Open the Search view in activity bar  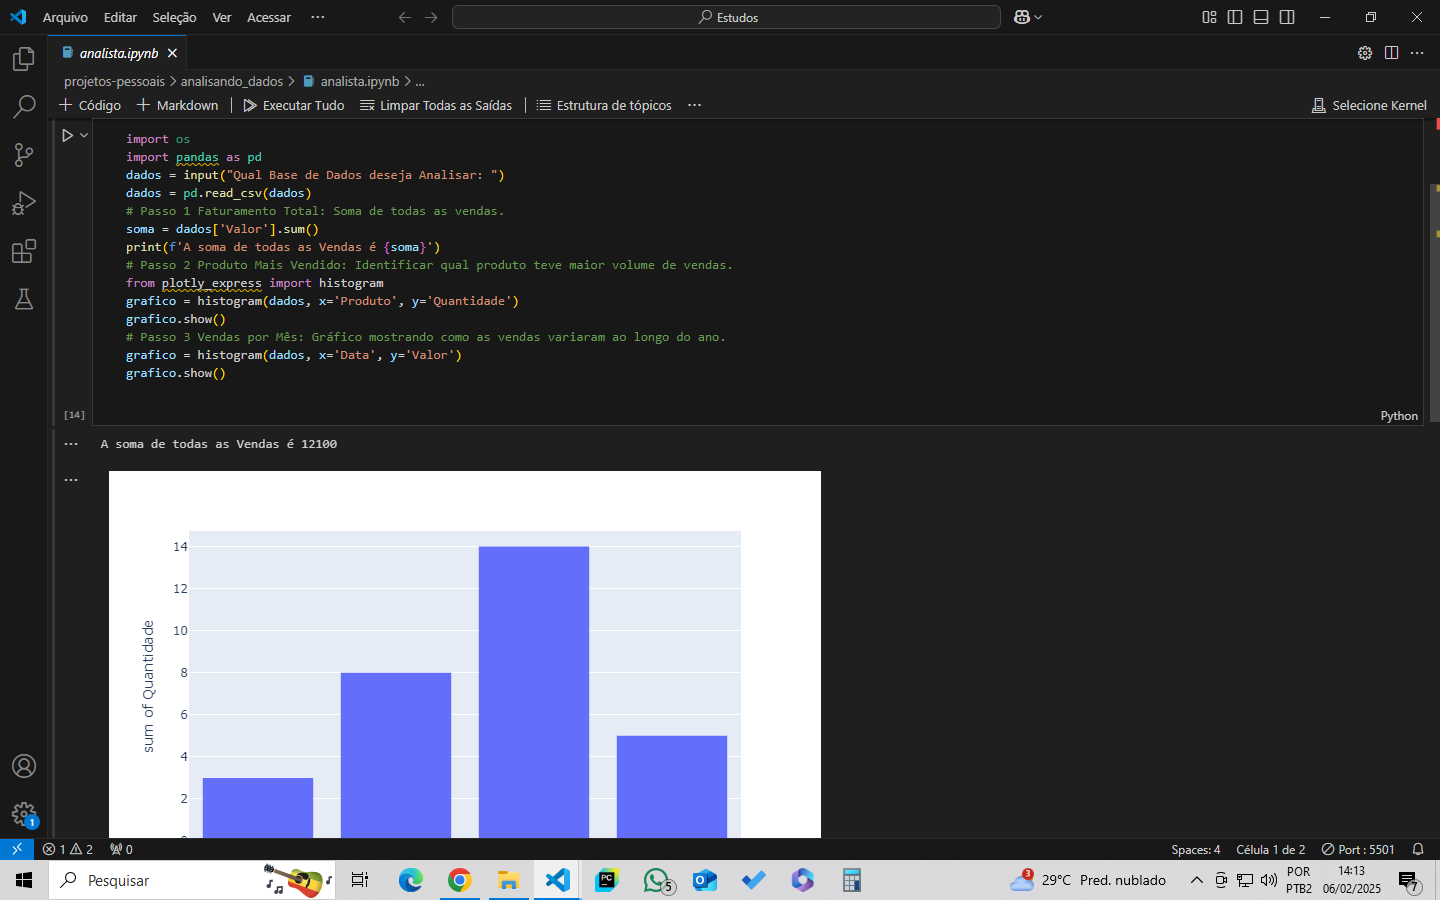point(24,107)
